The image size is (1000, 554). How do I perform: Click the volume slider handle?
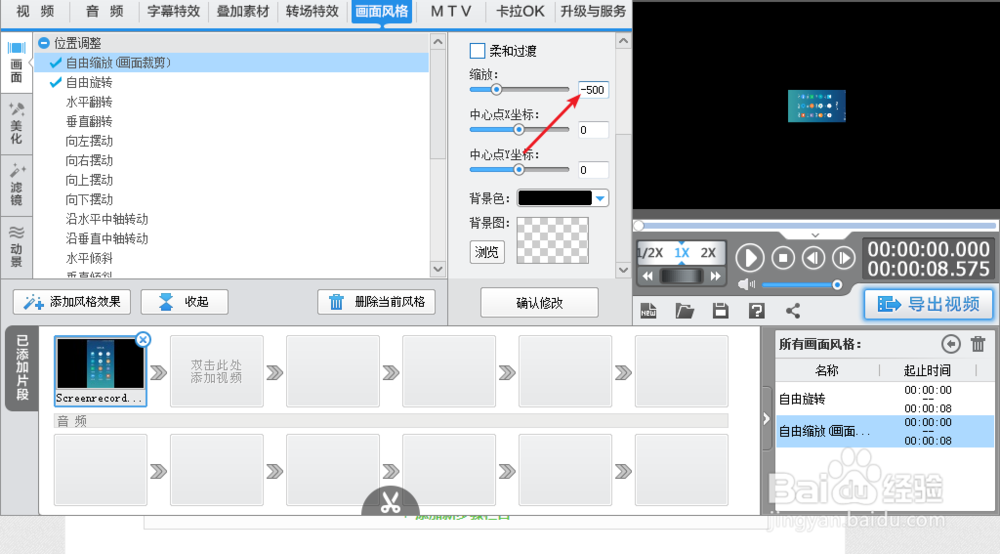(837, 284)
